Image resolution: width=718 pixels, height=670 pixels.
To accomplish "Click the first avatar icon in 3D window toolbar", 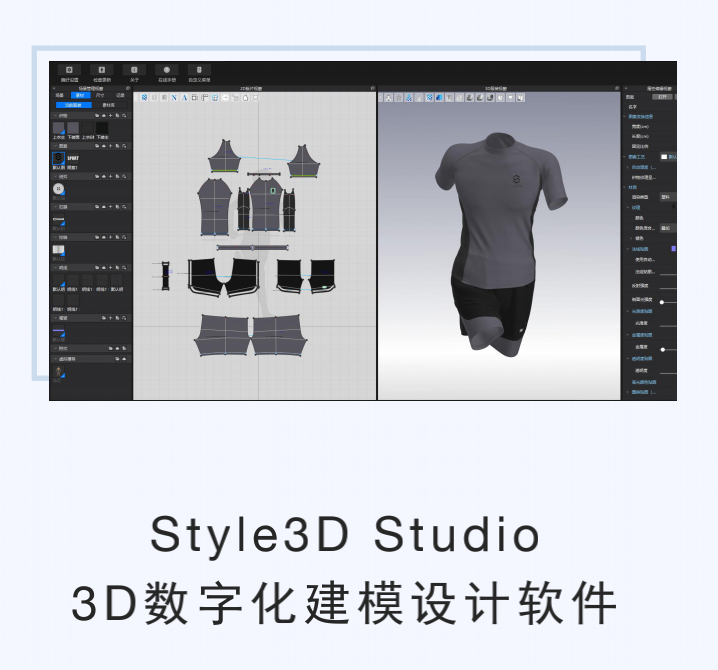I will pyautogui.click(x=389, y=98).
